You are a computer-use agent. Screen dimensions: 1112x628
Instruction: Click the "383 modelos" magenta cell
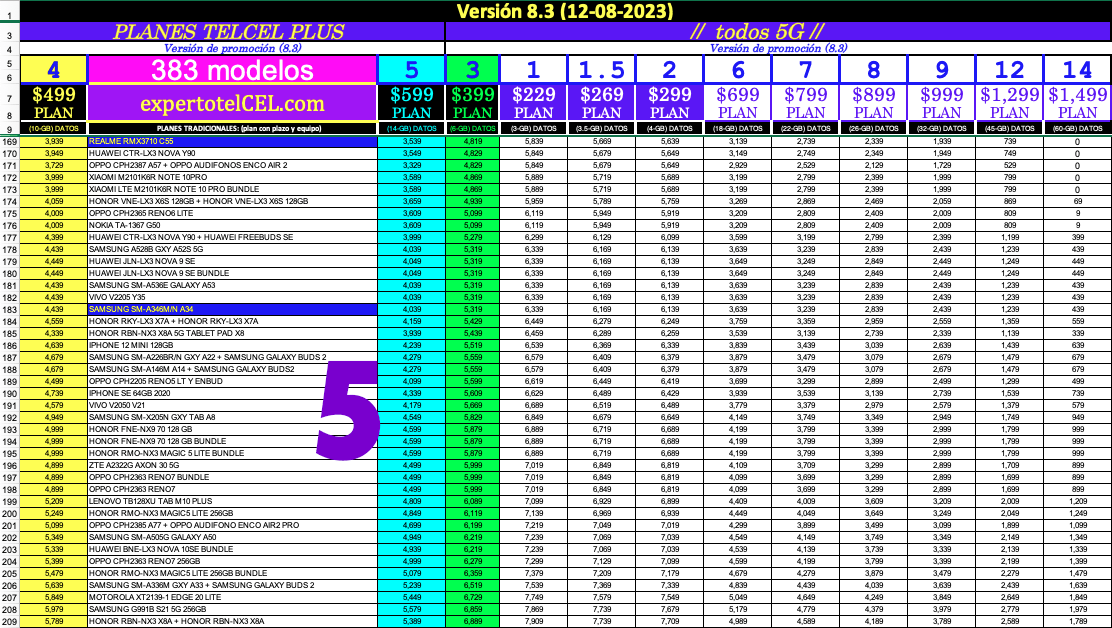coord(232,69)
